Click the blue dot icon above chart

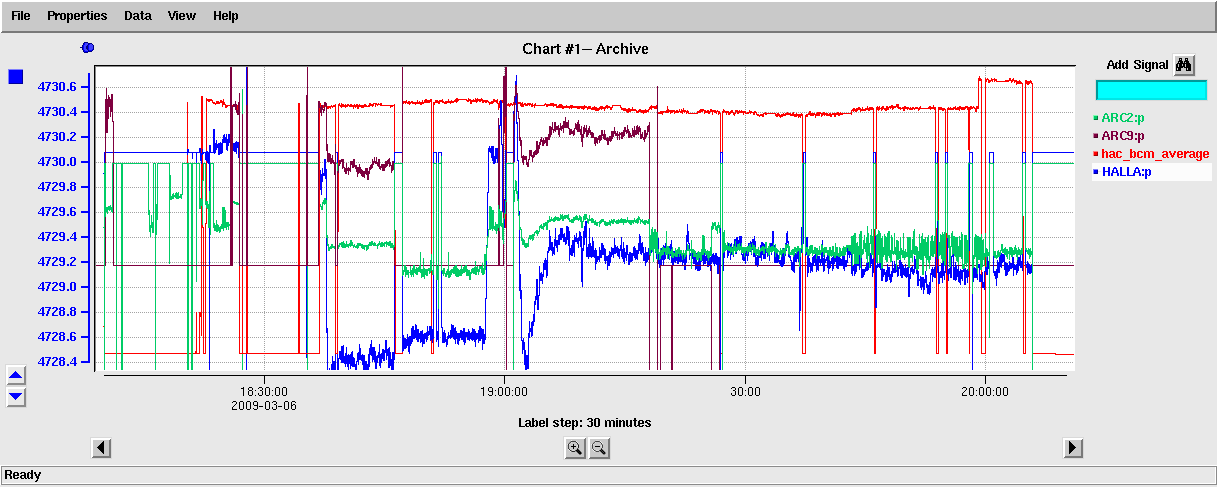point(87,47)
